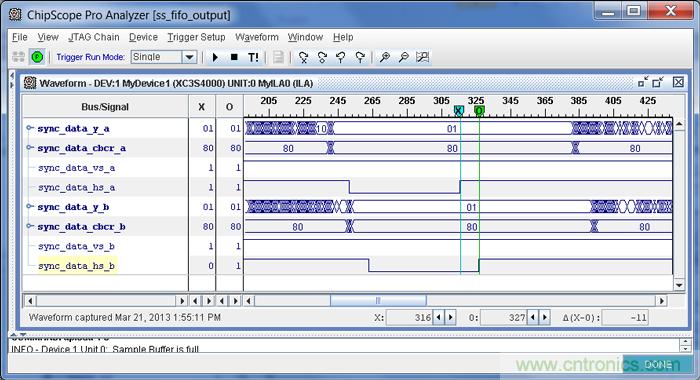Expand the sync_data_cbcr_b bus

(29, 226)
